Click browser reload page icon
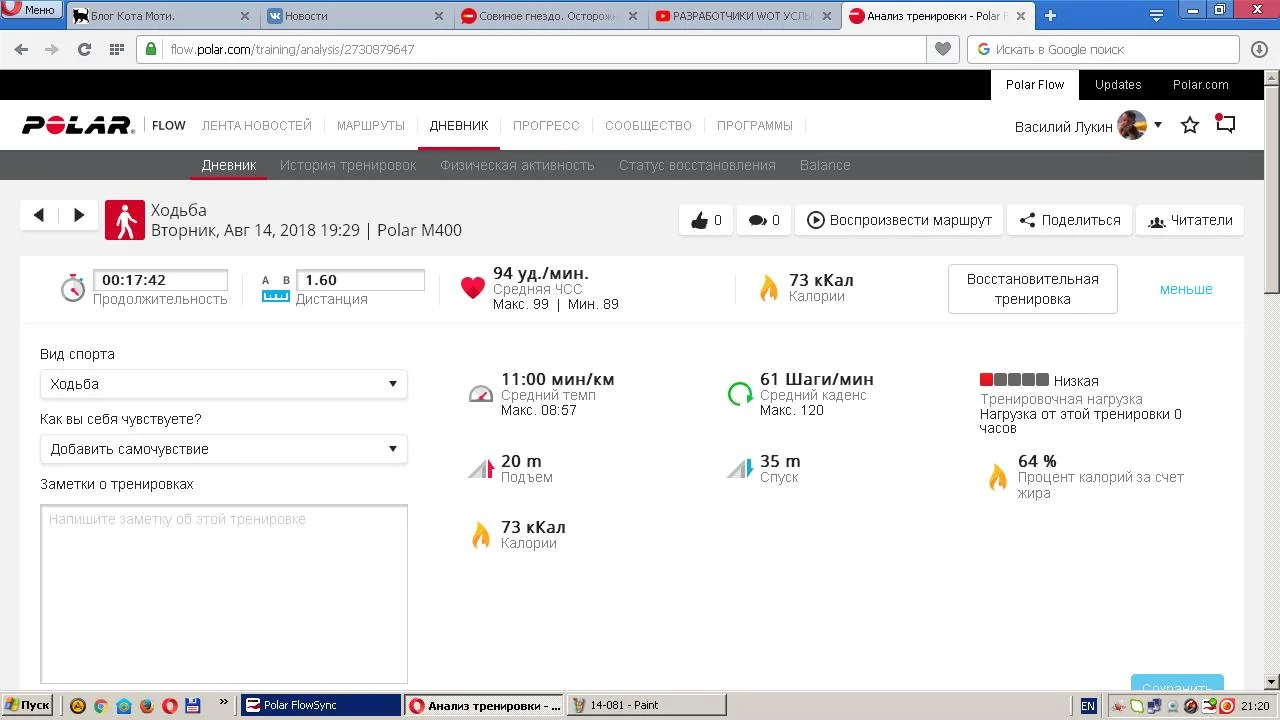1280x720 pixels. pyautogui.click(x=84, y=49)
